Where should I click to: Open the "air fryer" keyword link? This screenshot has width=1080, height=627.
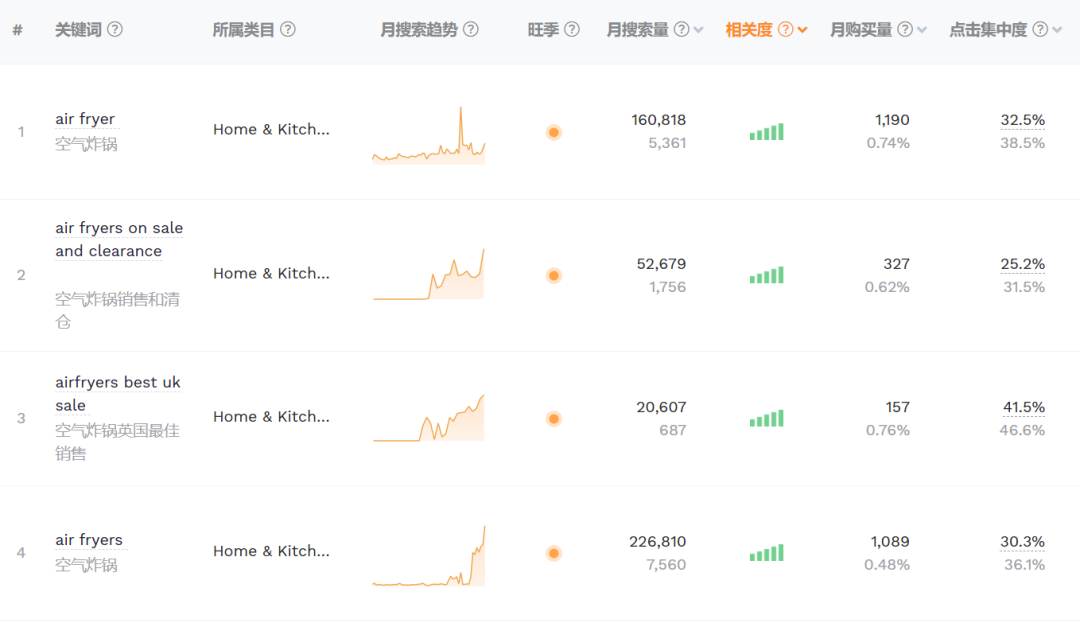point(86,118)
